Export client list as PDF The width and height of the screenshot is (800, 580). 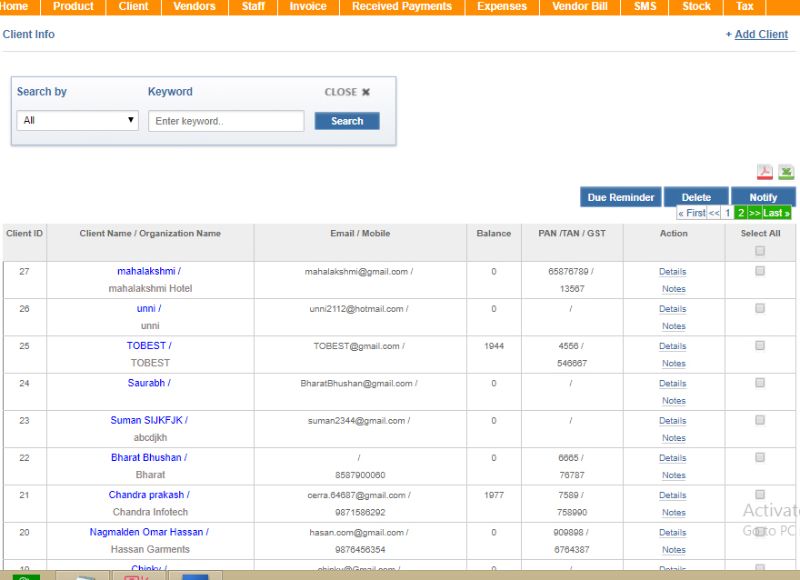764,172
